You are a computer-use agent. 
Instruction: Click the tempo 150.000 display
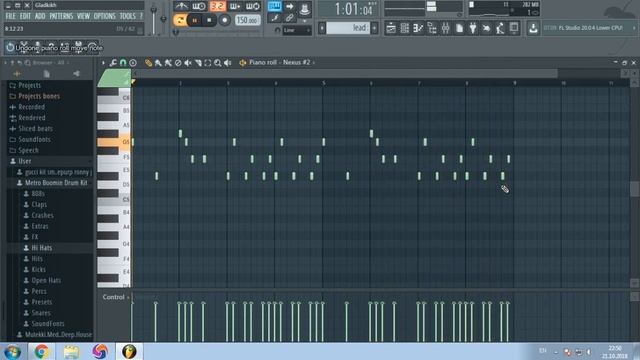tap(247, 20)
